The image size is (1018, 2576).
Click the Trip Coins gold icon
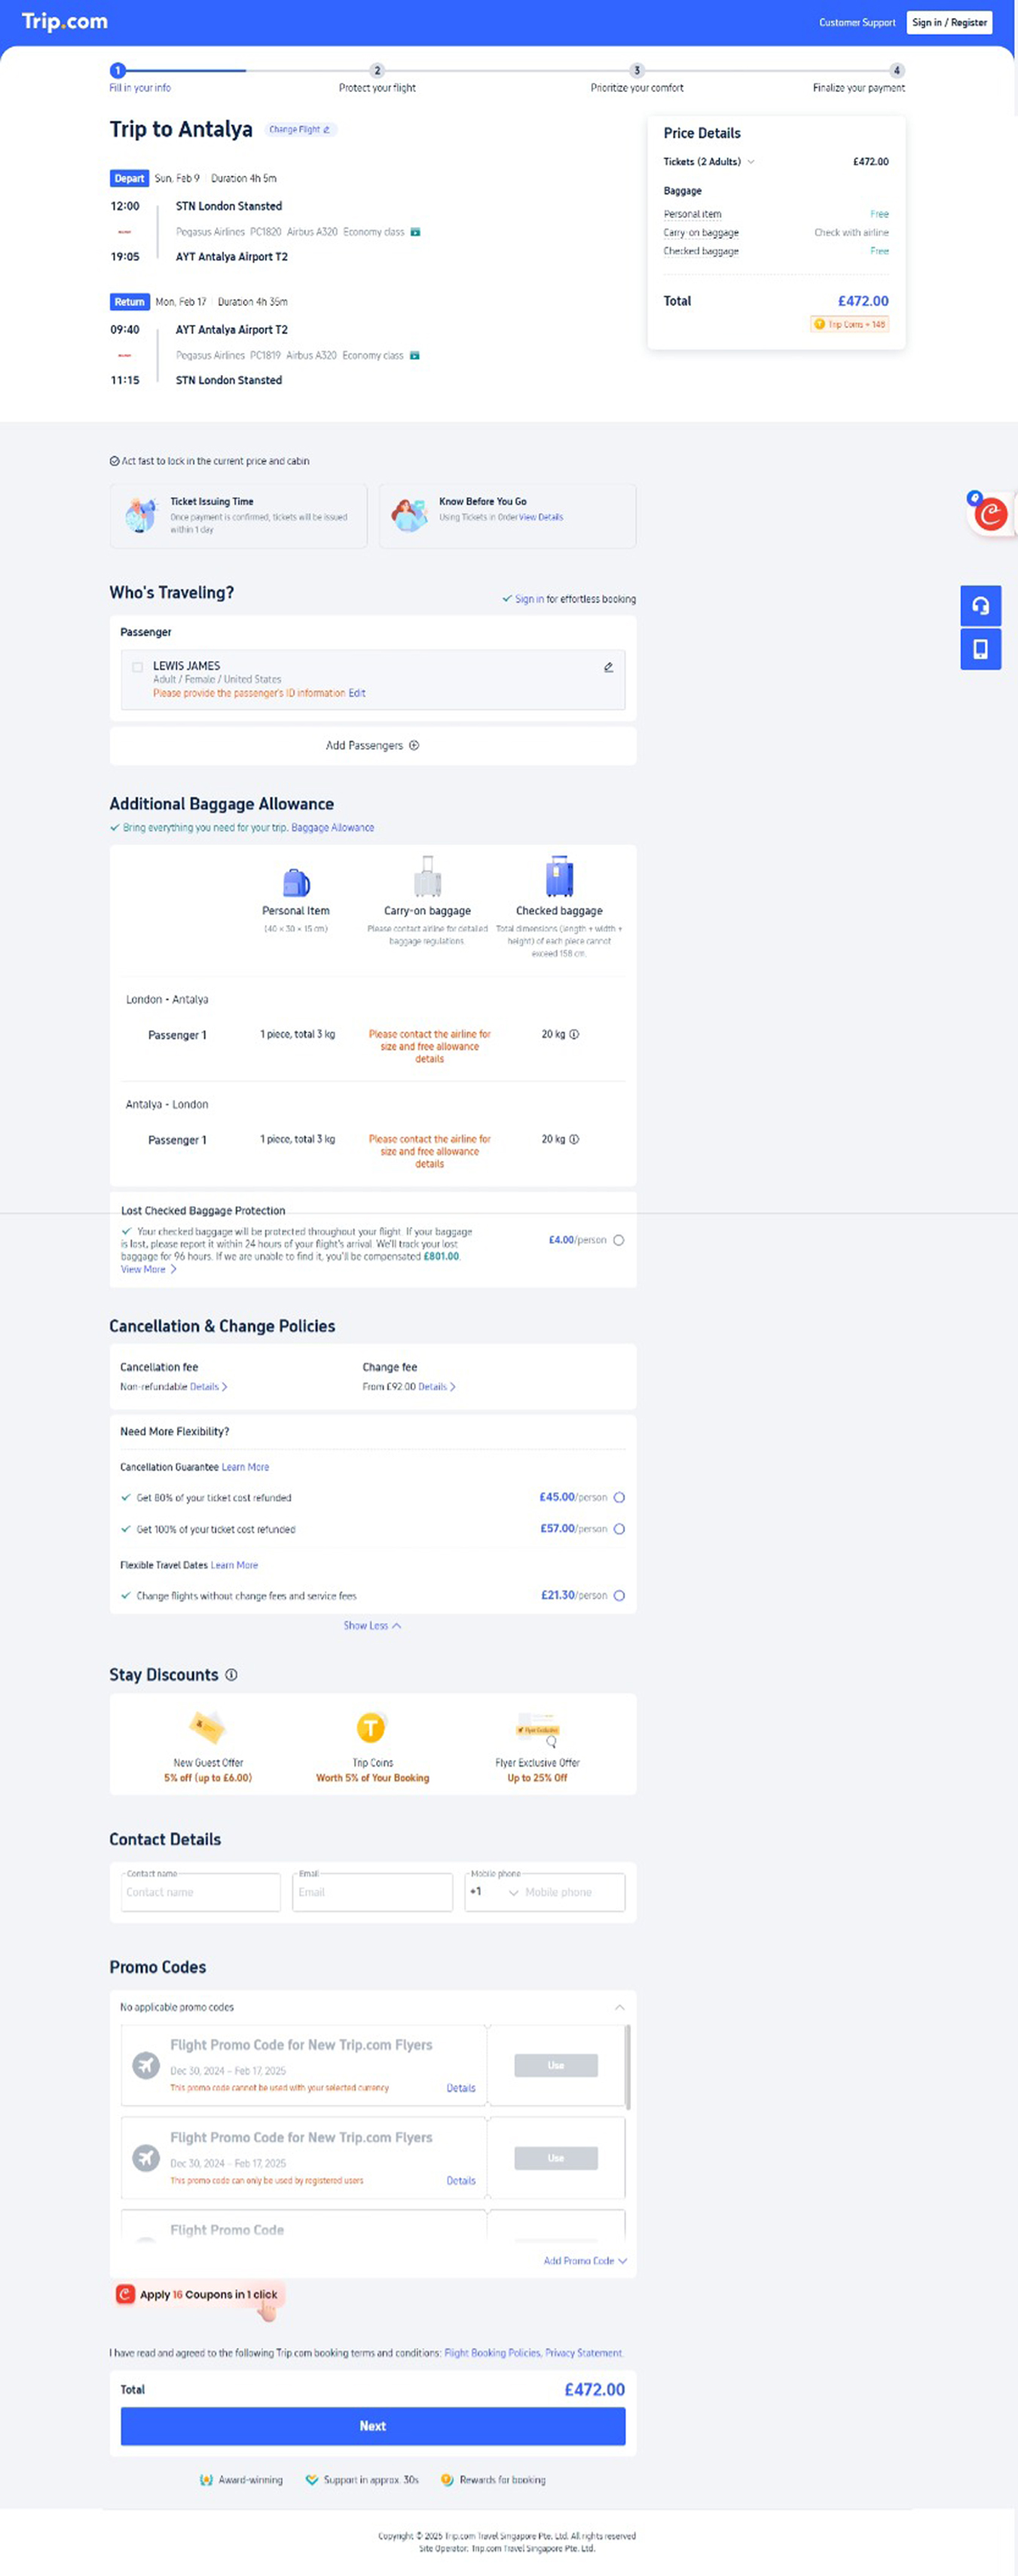coord(371,1727)
